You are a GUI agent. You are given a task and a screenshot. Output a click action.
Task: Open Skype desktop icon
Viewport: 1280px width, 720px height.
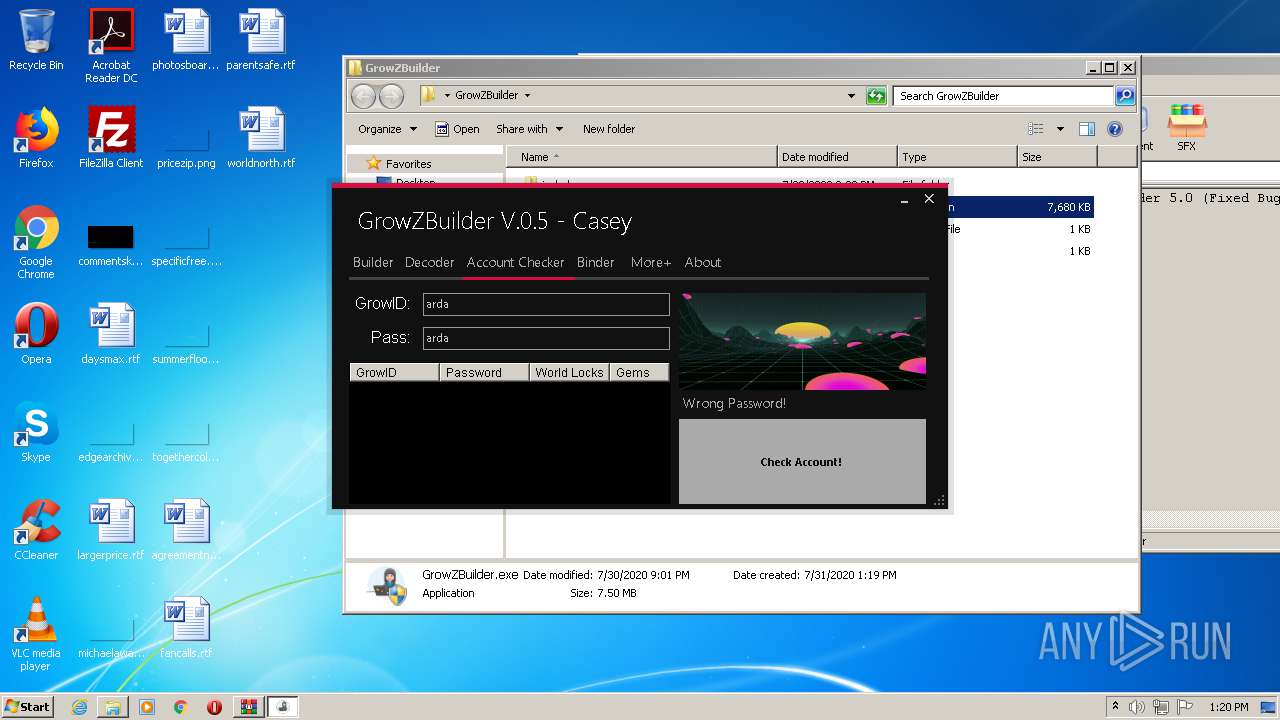(x=36, y=432)
